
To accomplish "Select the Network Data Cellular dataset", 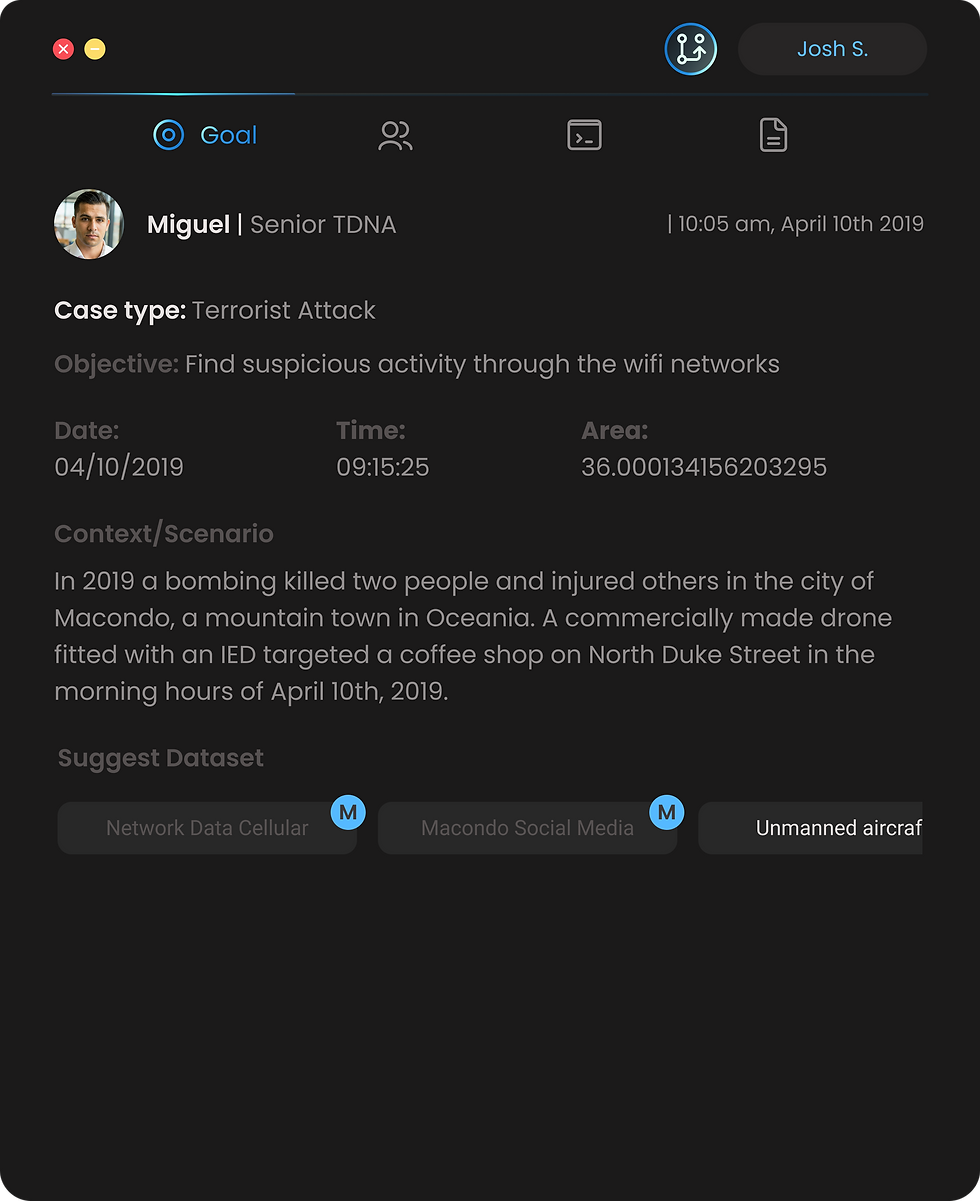I will [x=207, y=828].
